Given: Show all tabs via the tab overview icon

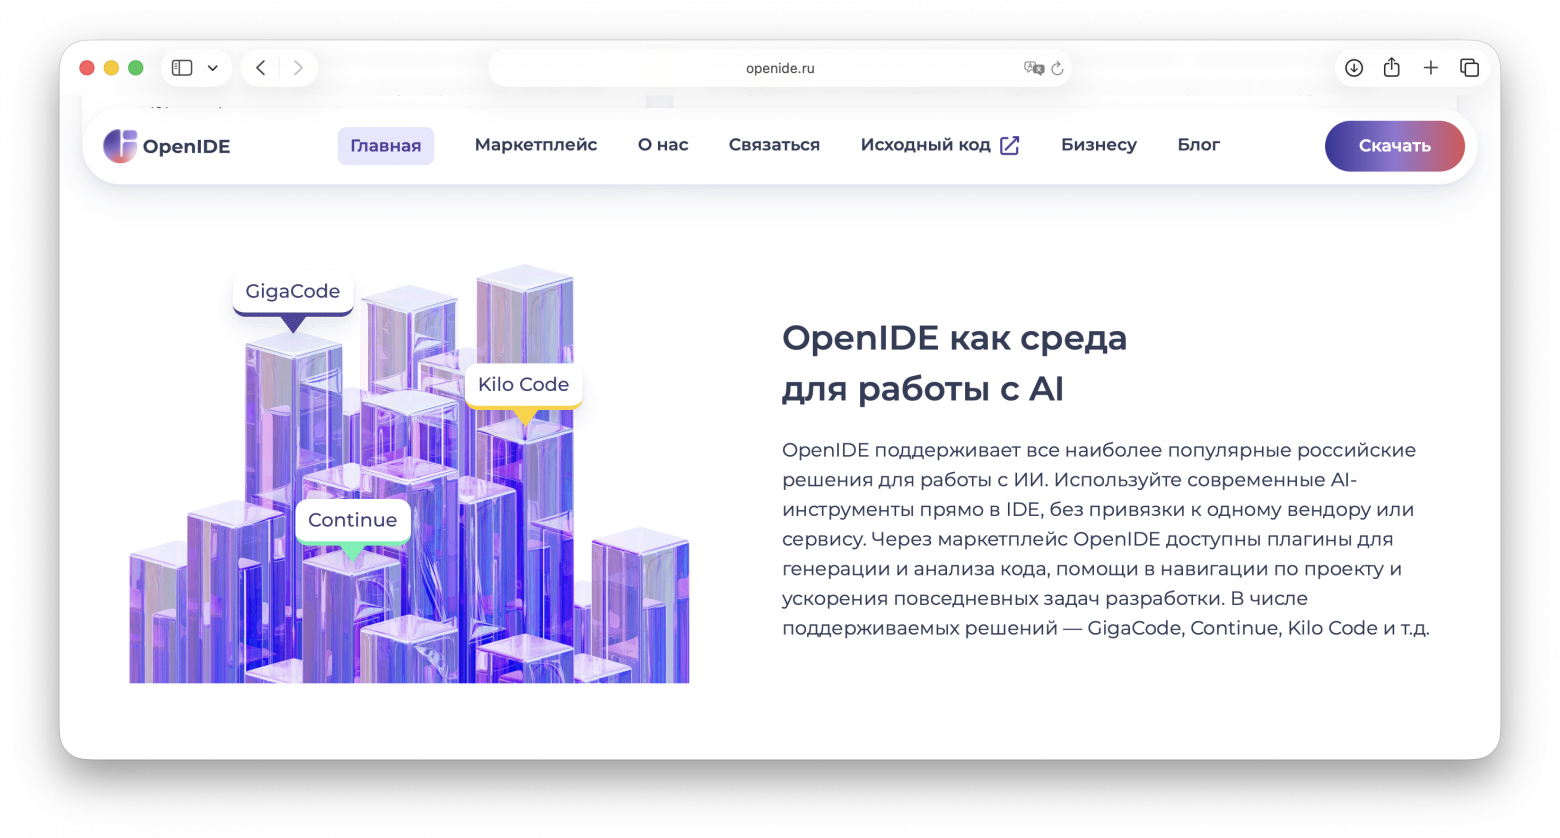Looking at the screenshot, I should click(x=1469, y=67).
